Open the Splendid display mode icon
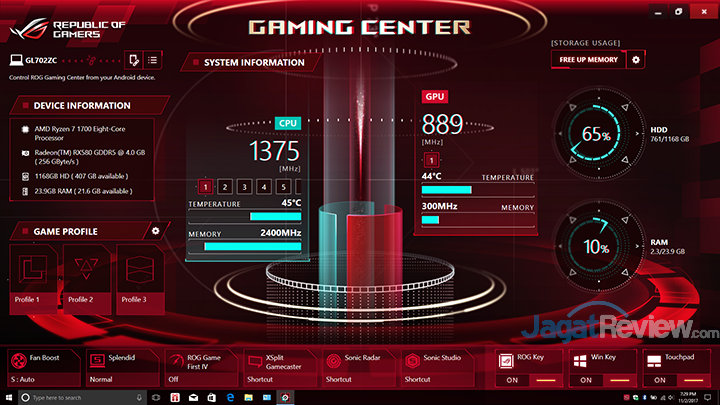The image size is (720, 405). pos(97,360)
